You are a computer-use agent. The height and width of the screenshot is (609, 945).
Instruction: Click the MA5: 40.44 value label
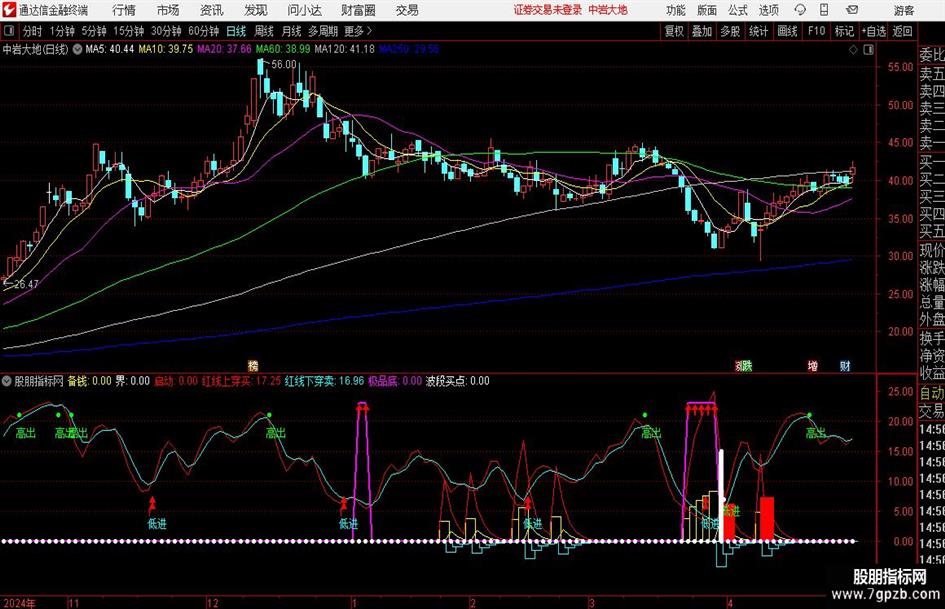110,49
